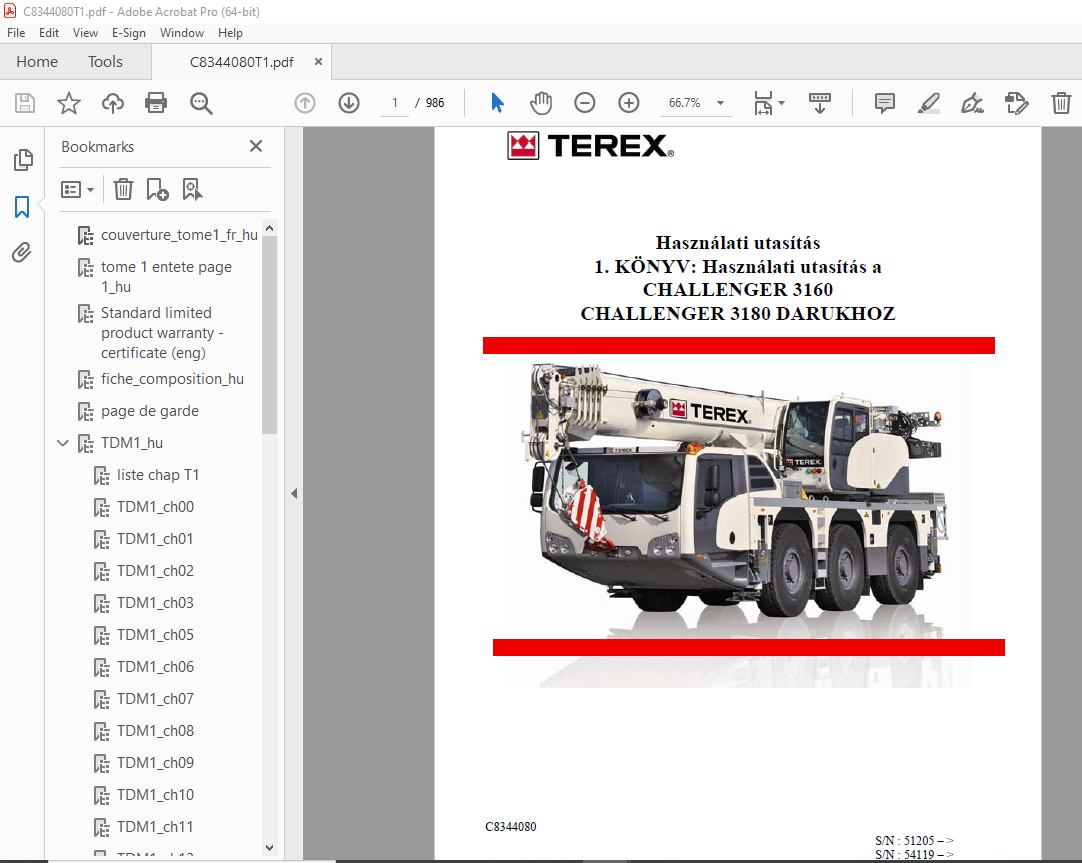Open the Window menu
1082x863 pixels.
click(182, 32)
